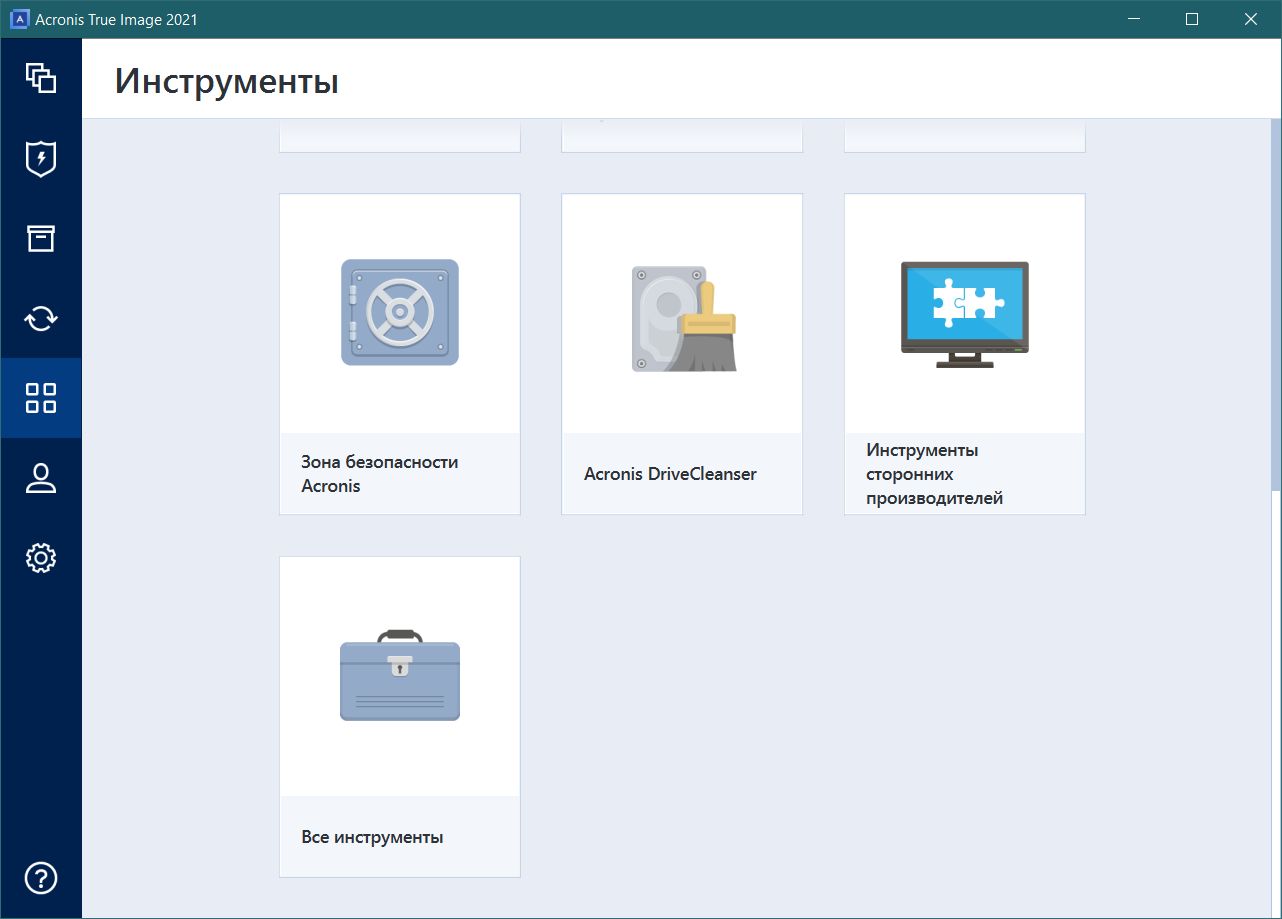Maximize the Acronis True Image window

1192,19
